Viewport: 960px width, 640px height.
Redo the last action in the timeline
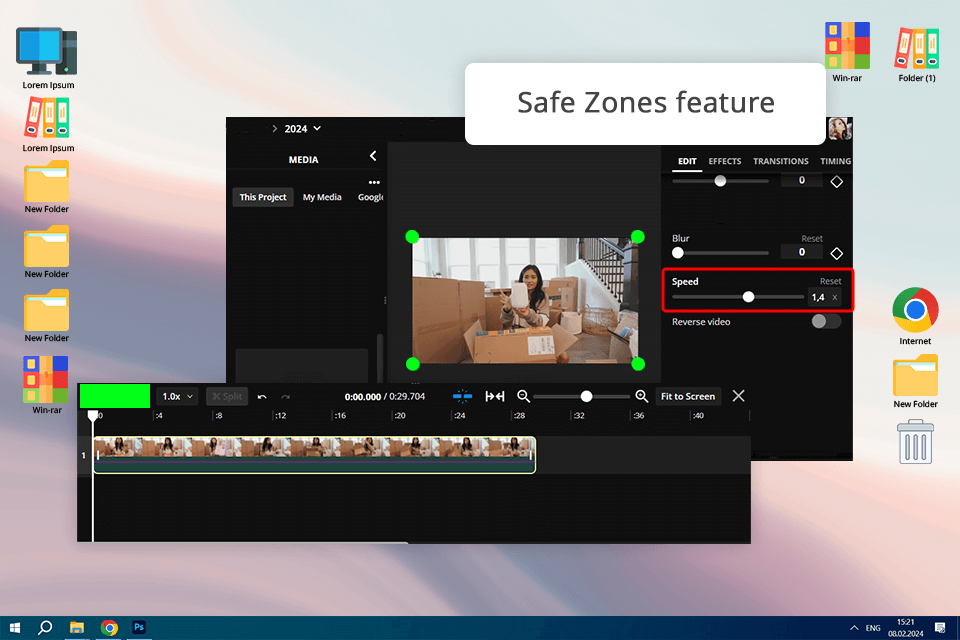[x=285, y=397]
